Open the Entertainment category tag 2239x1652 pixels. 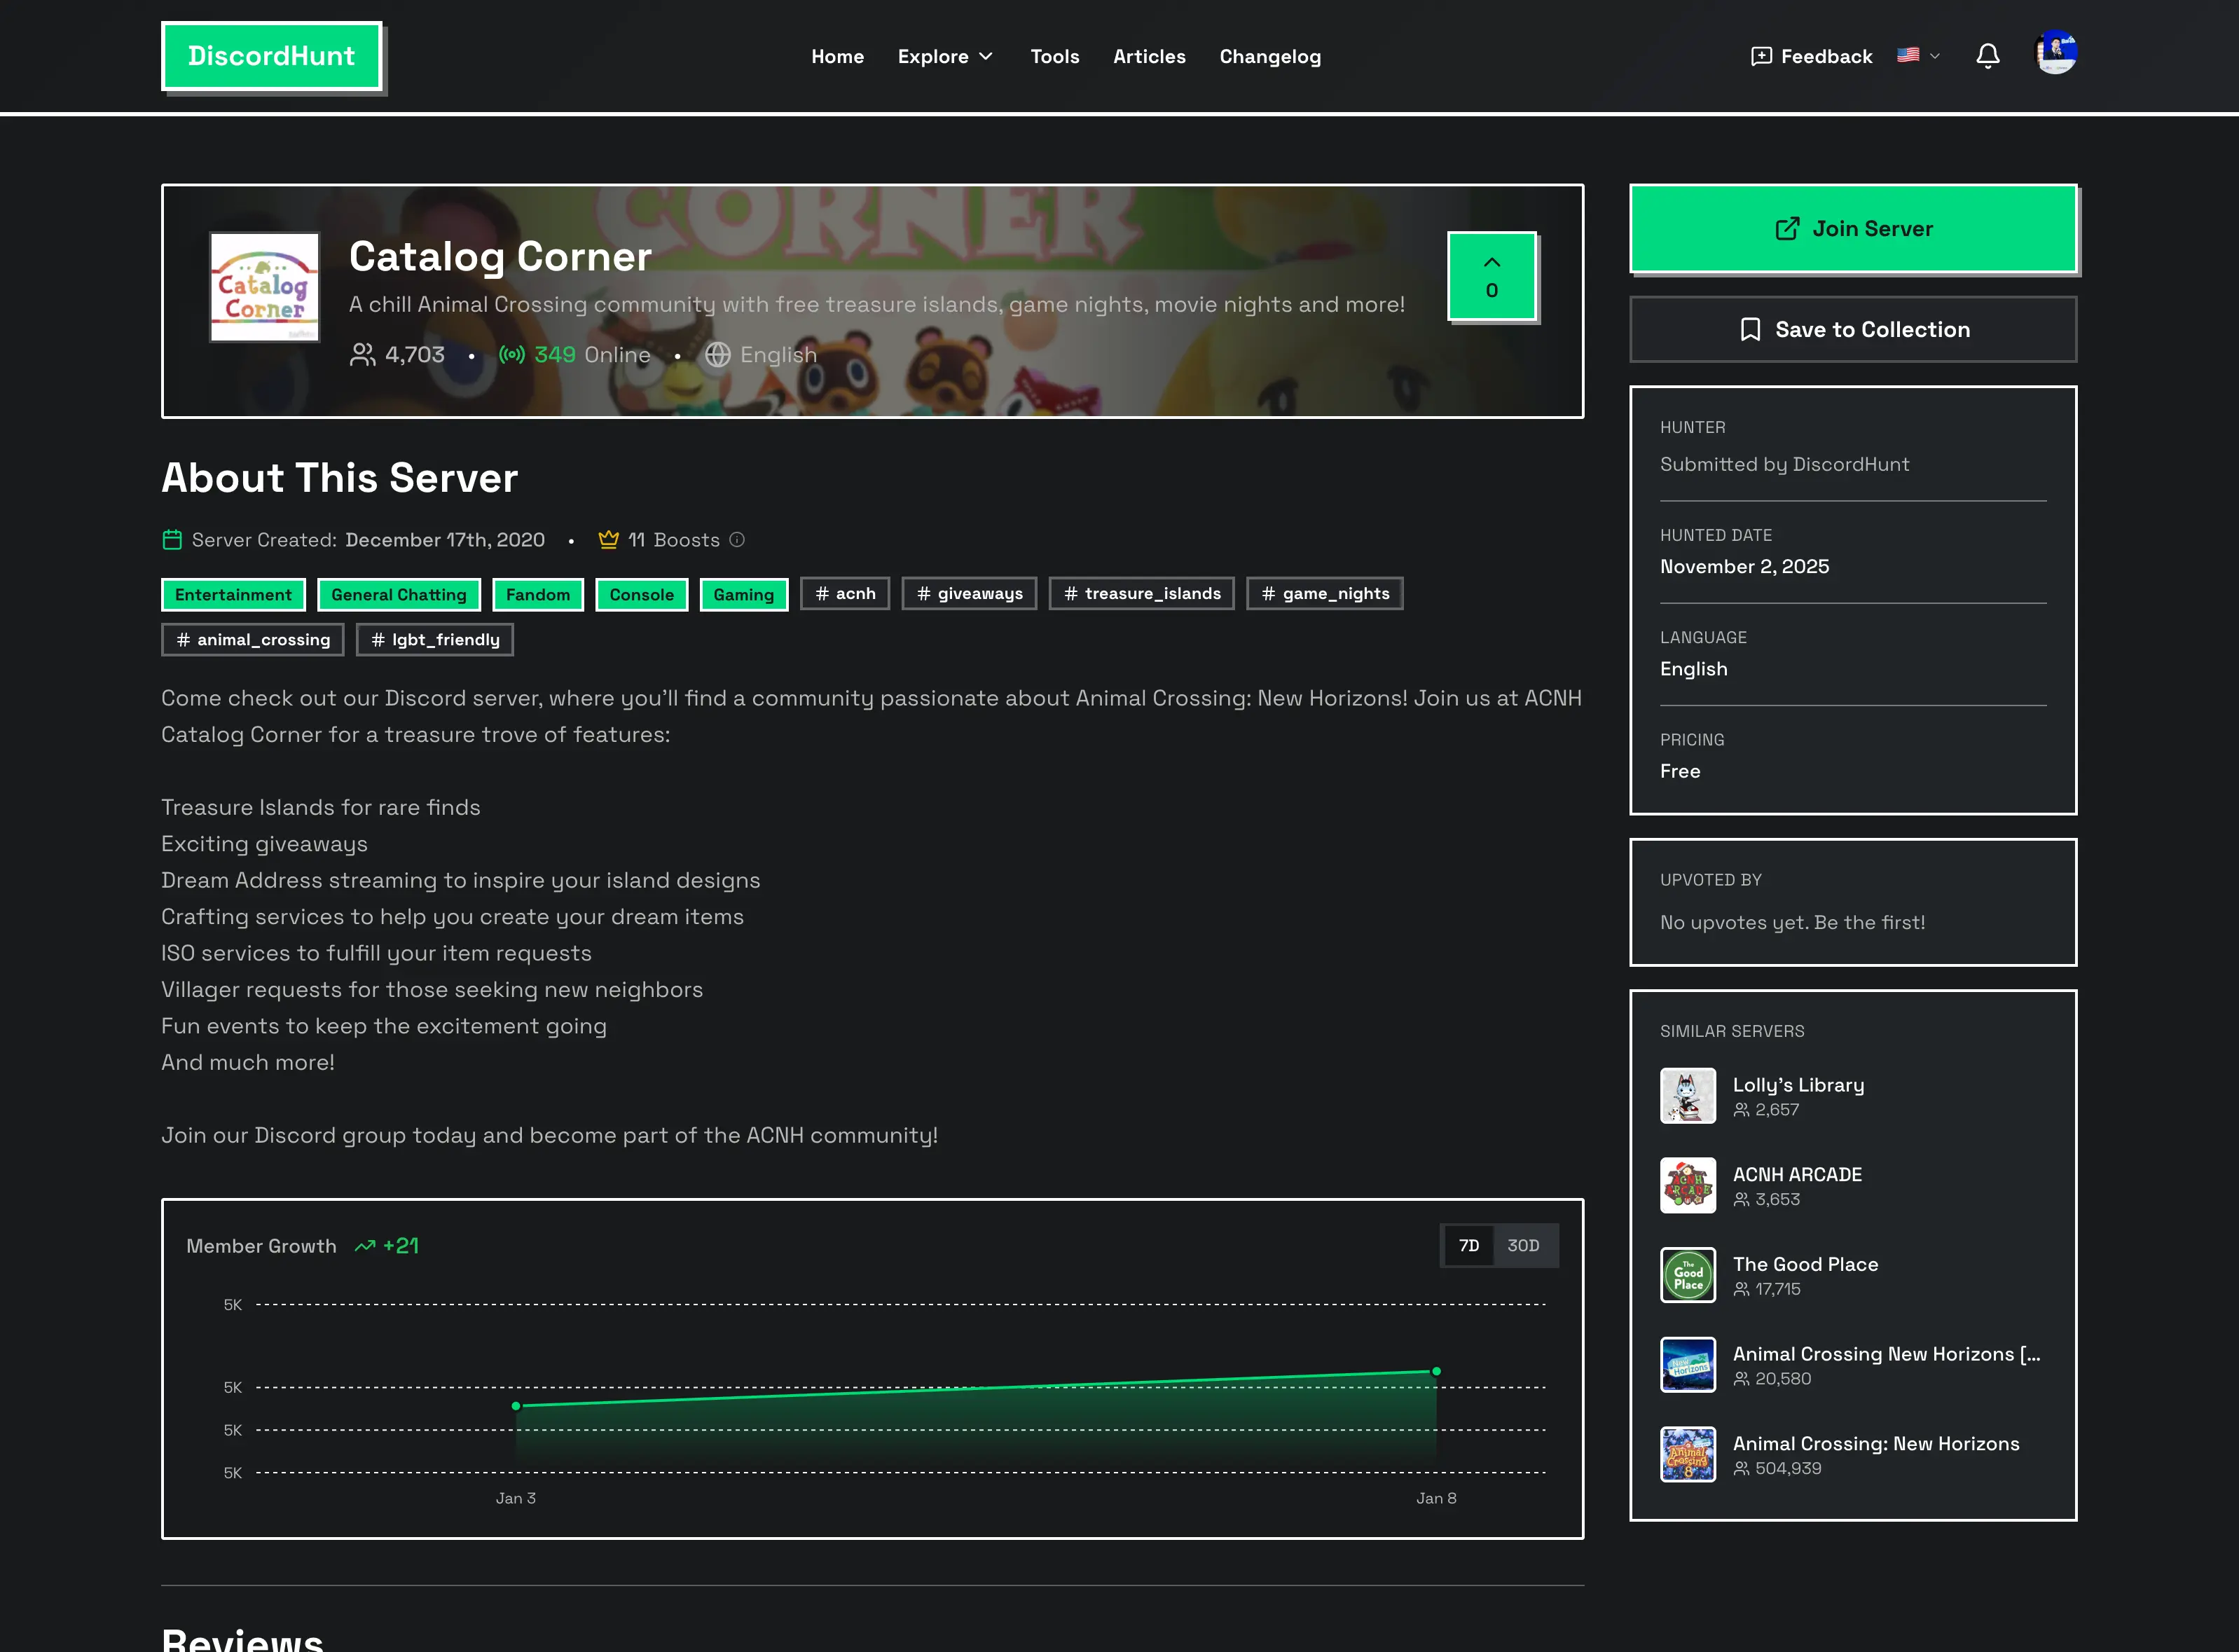pos(233,594)
